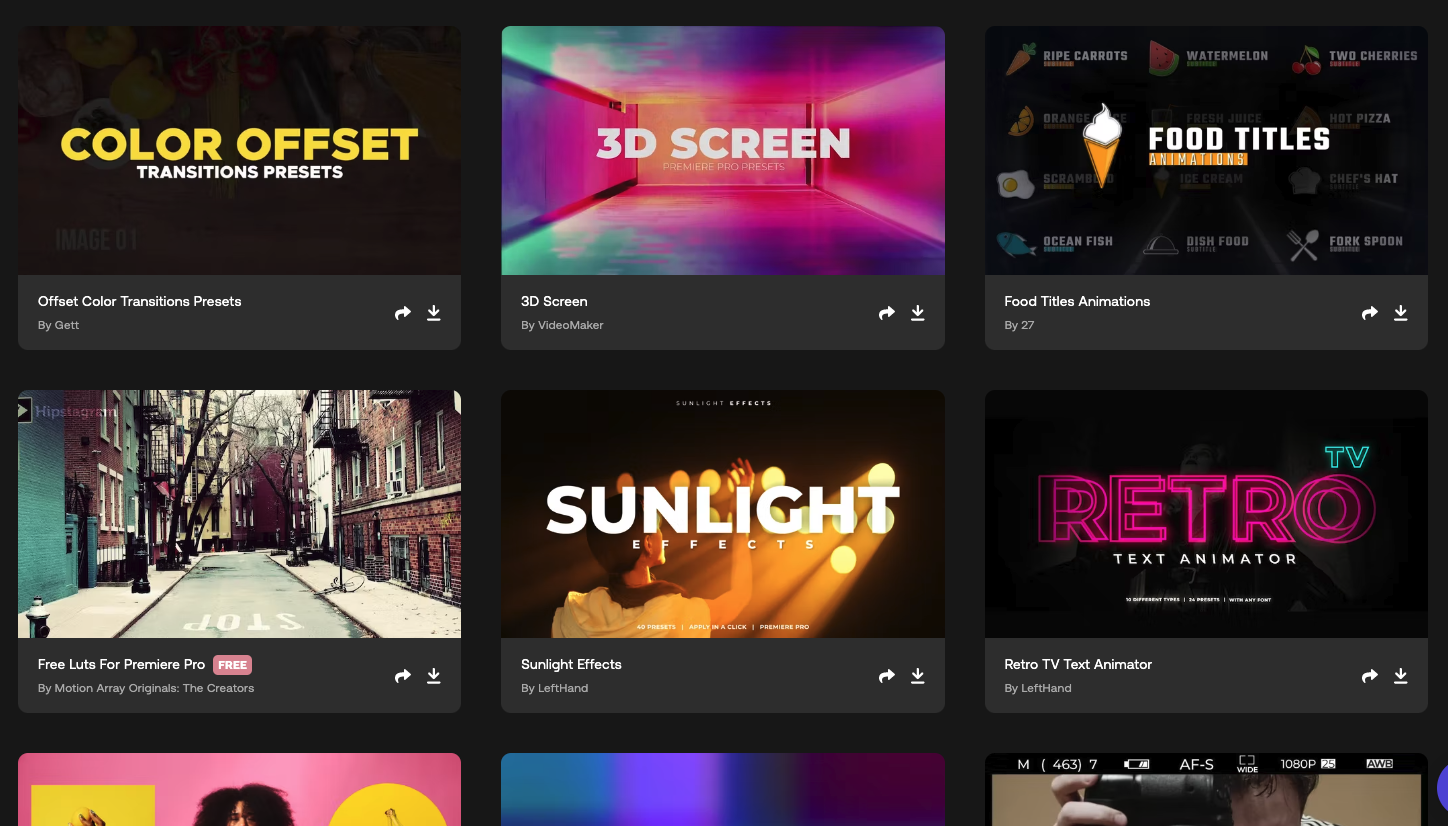View LeftHand's profile under Retro TV Text Animator
The image size is (1448, 826).
tap(1046, 688)
